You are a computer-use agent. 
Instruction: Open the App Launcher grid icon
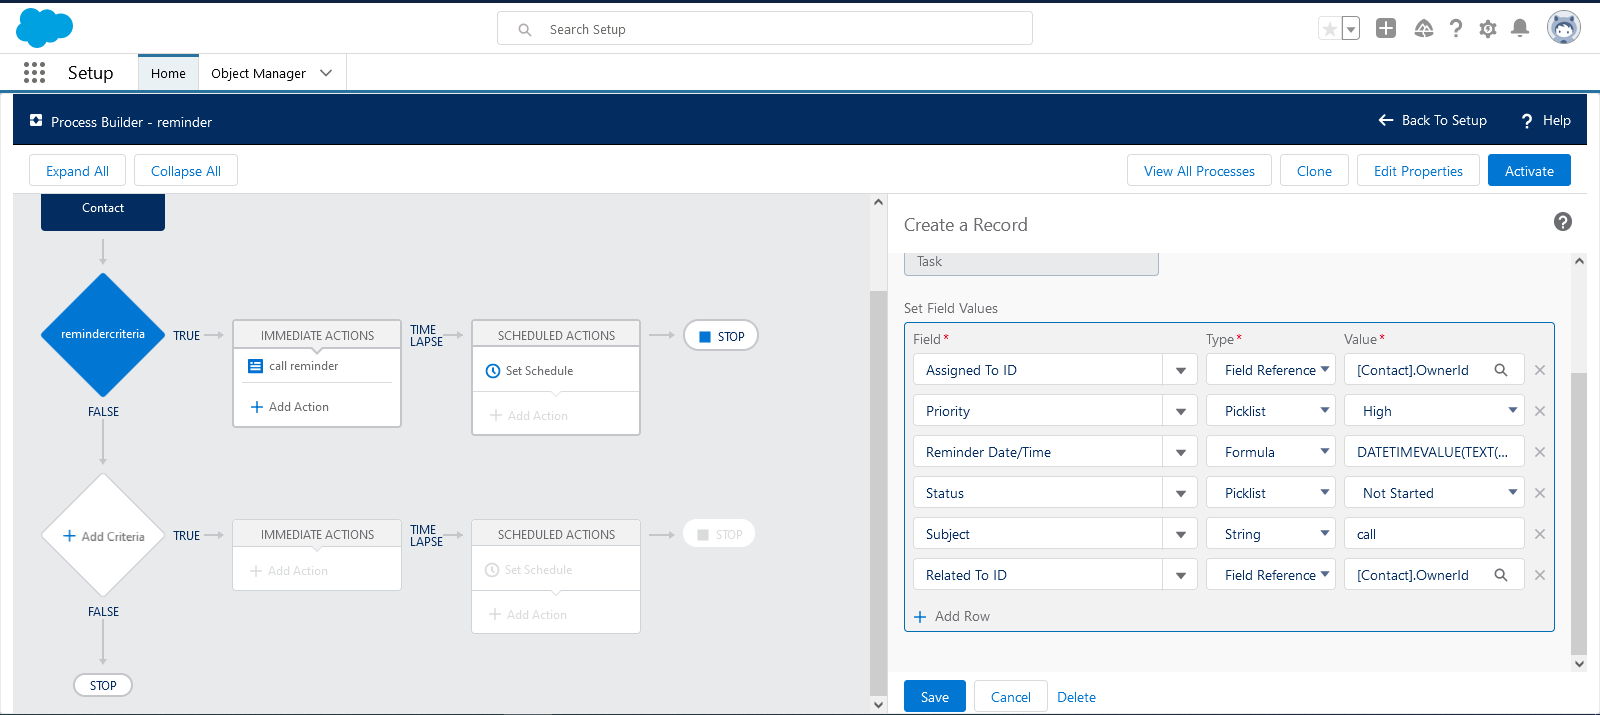click(34, 72)
